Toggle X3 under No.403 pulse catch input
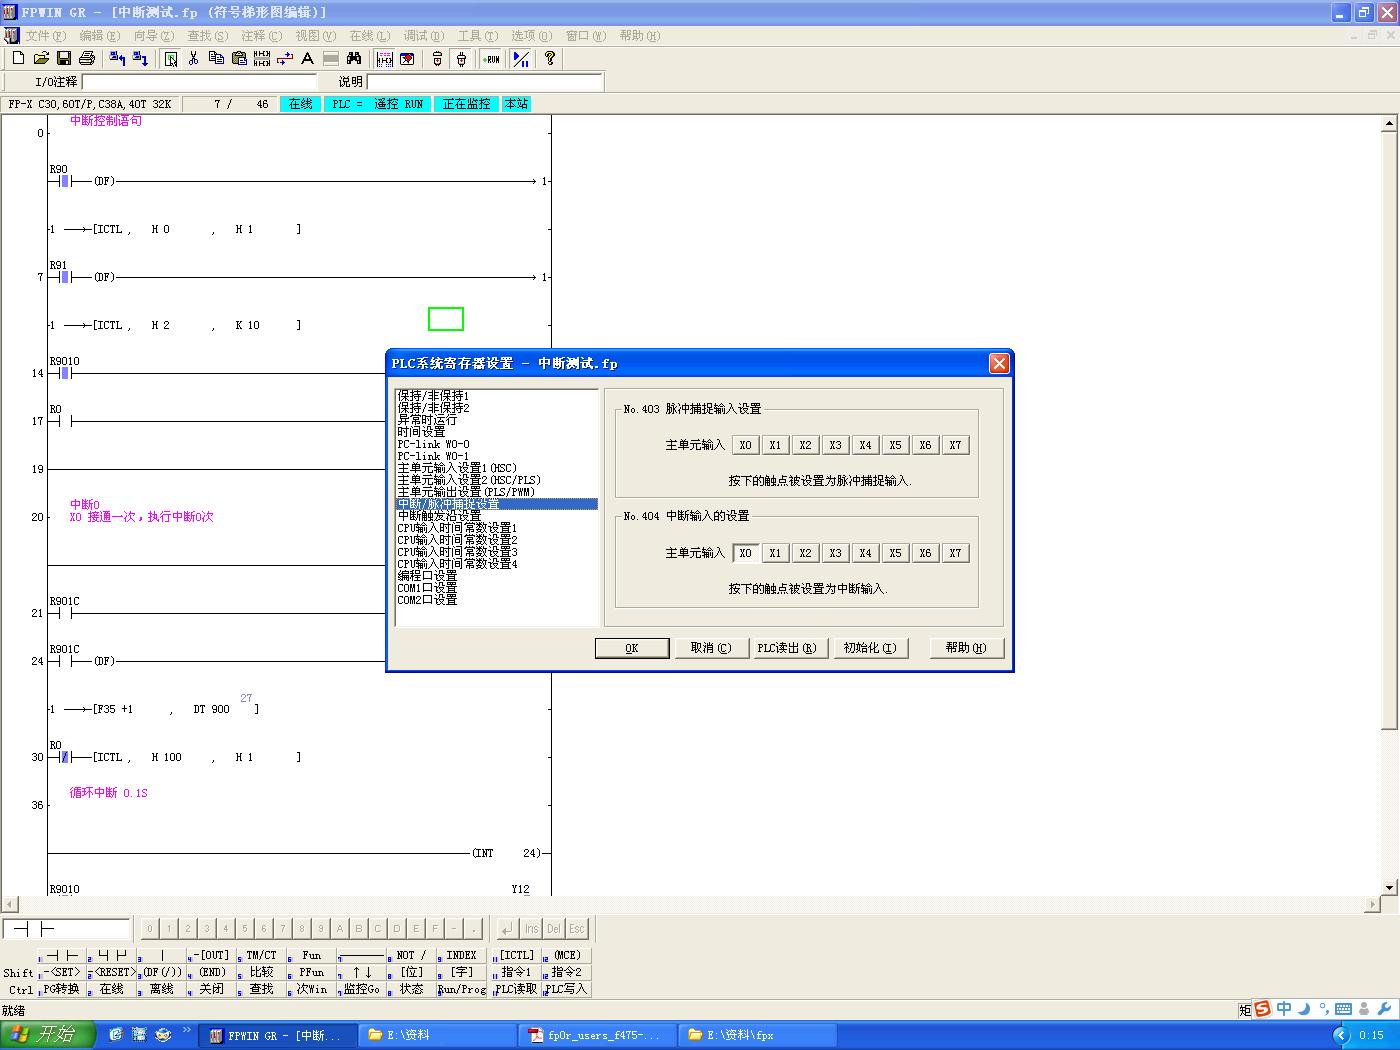The height and width of the screenshot is (1050, 1400). click(835, 445)
